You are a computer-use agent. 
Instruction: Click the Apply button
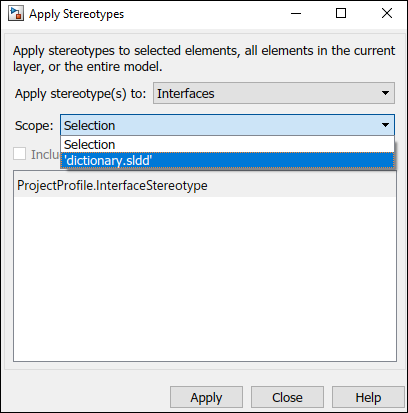click(206, 397)
